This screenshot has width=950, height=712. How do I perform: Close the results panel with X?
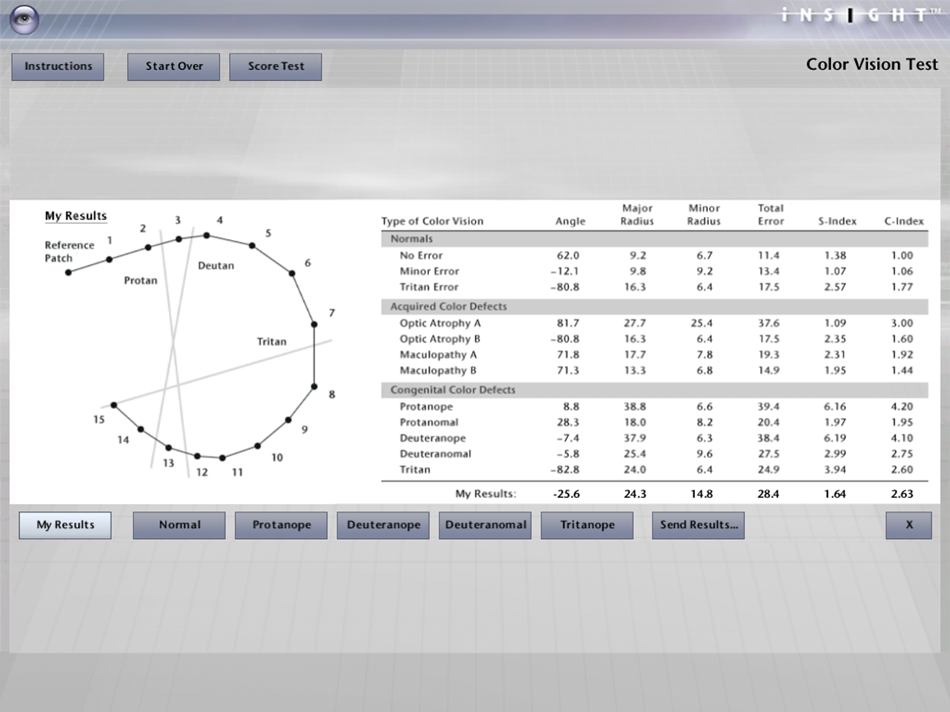pyautogui.click(x=909, y=525)
